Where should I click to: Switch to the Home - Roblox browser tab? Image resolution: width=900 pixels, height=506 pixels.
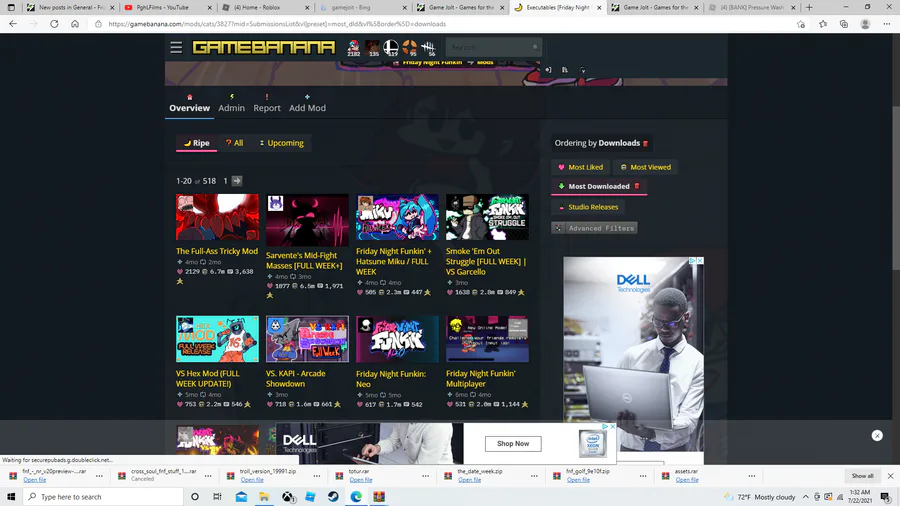pos(265,7)
